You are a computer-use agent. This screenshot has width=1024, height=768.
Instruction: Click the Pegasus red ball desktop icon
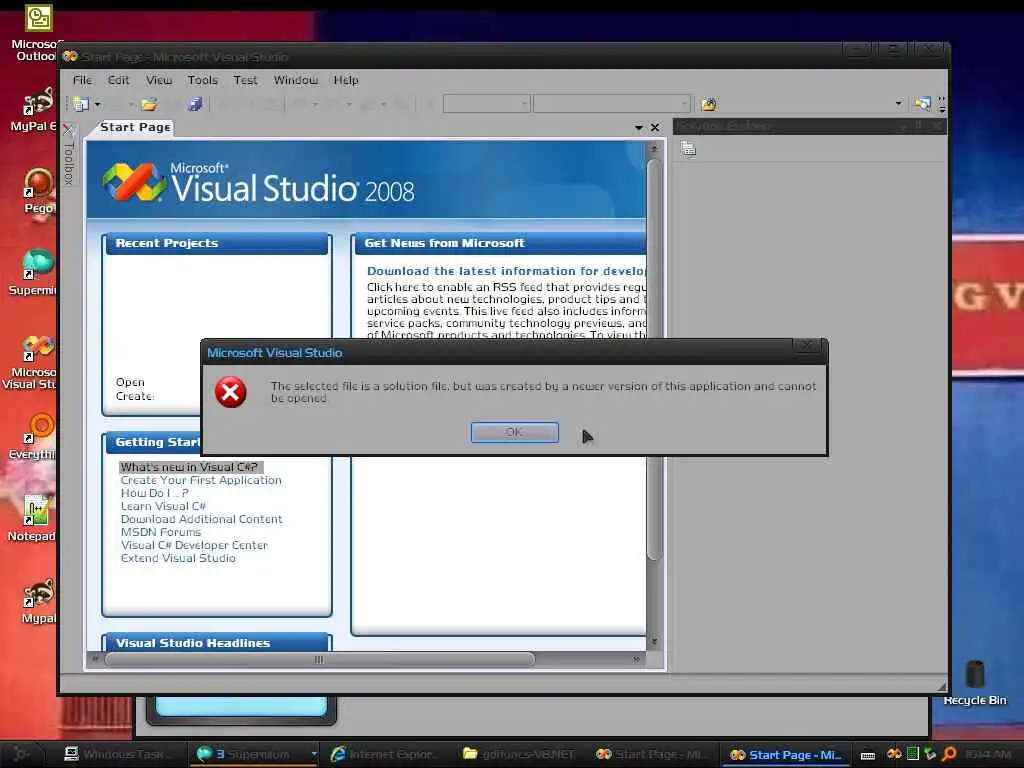(38, 191)
